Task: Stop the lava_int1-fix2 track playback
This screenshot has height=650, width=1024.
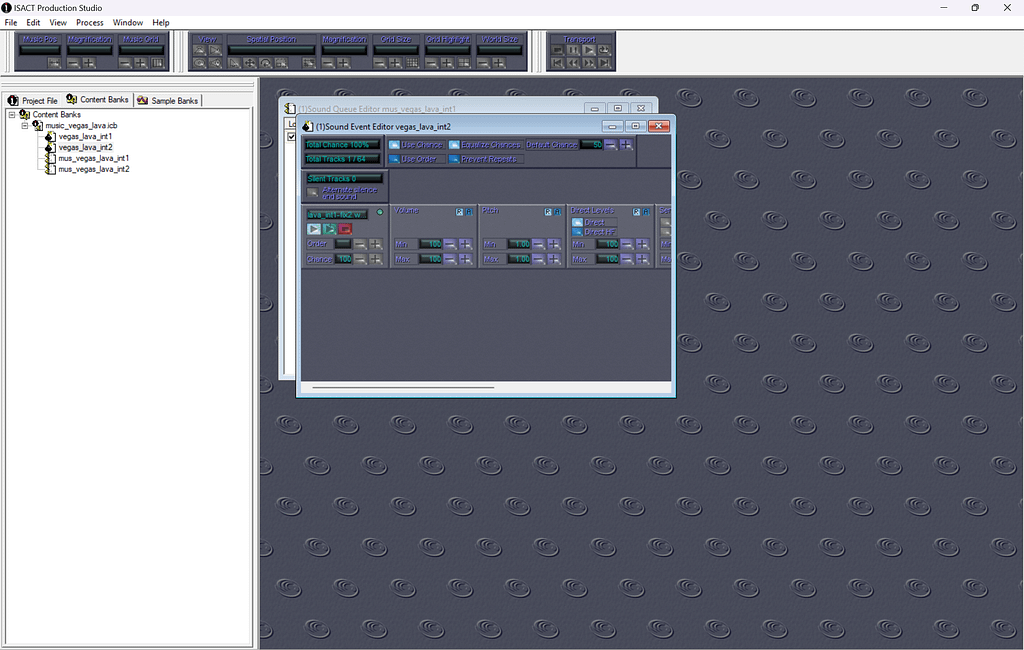Action: tap(343, 229)
